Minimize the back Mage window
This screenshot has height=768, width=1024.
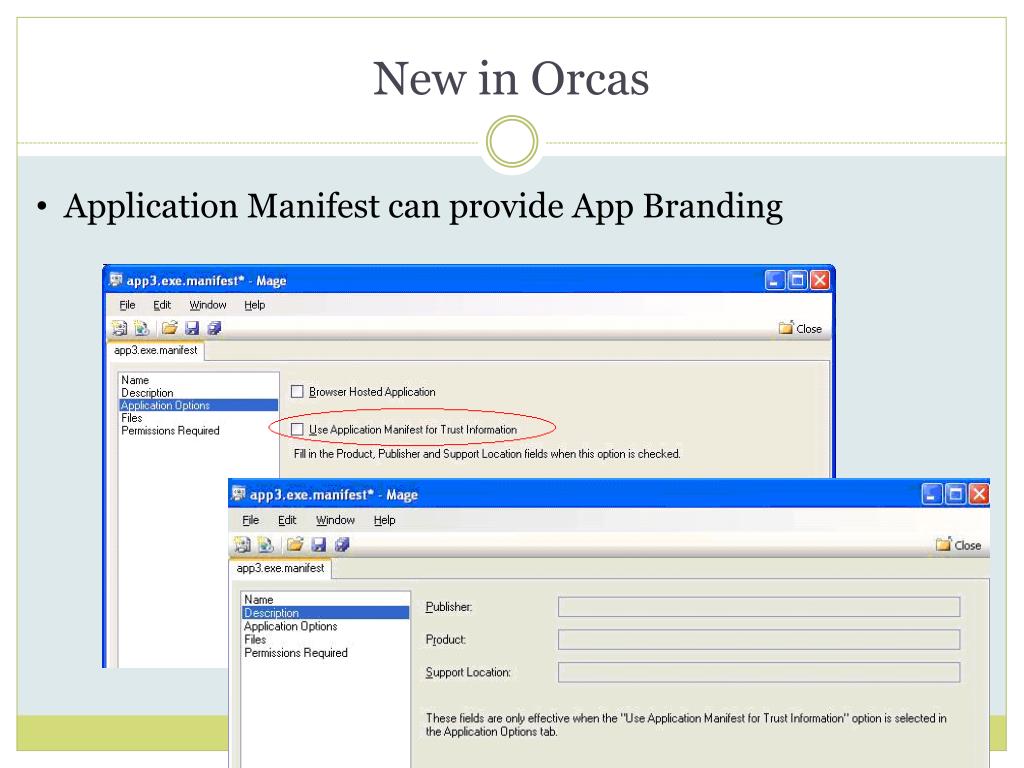[x=775, y=280]
